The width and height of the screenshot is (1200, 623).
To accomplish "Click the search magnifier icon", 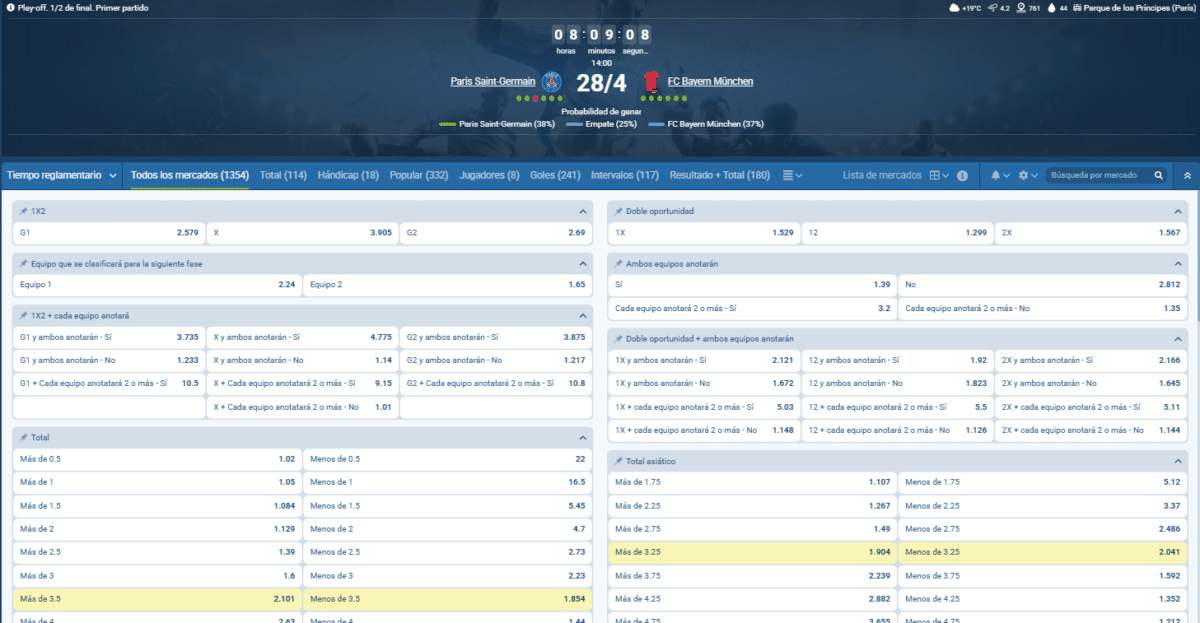I will (x=1159, y=175).
